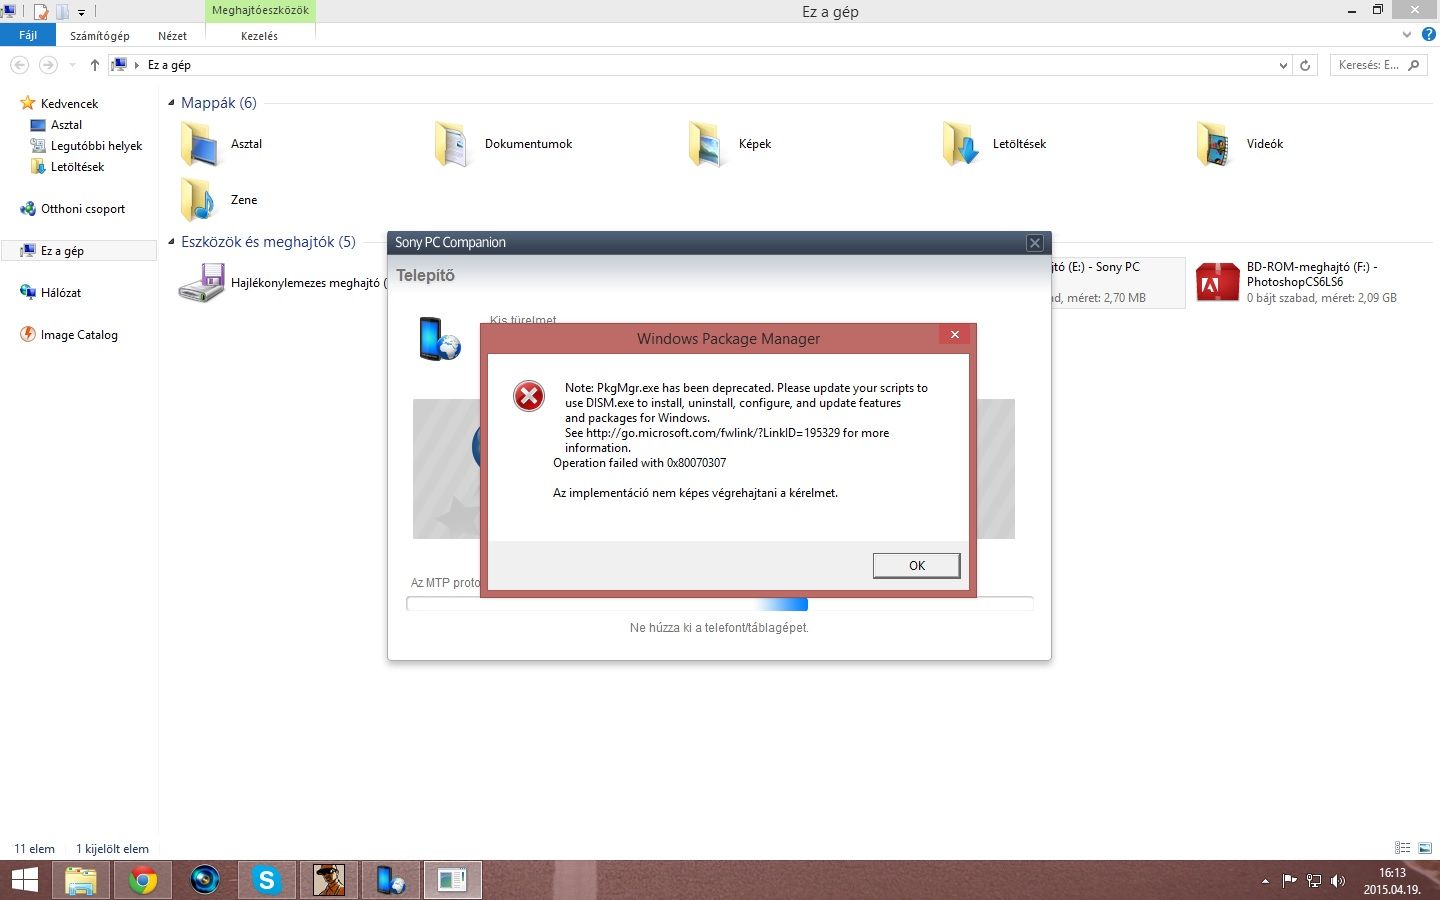Open the blue lens app on taskbar
Image resolution: width=1440 pixels, height=900 pixels.
[205, 880]
